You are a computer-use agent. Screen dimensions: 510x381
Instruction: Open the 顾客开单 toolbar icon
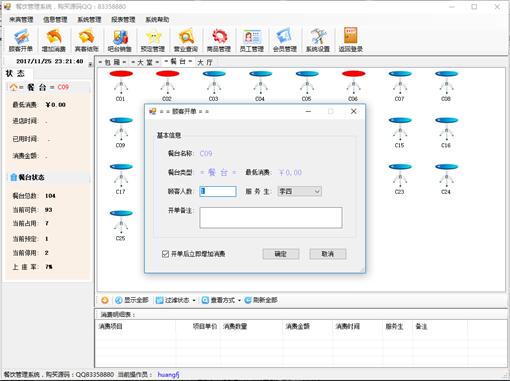(x=21, y=40)
